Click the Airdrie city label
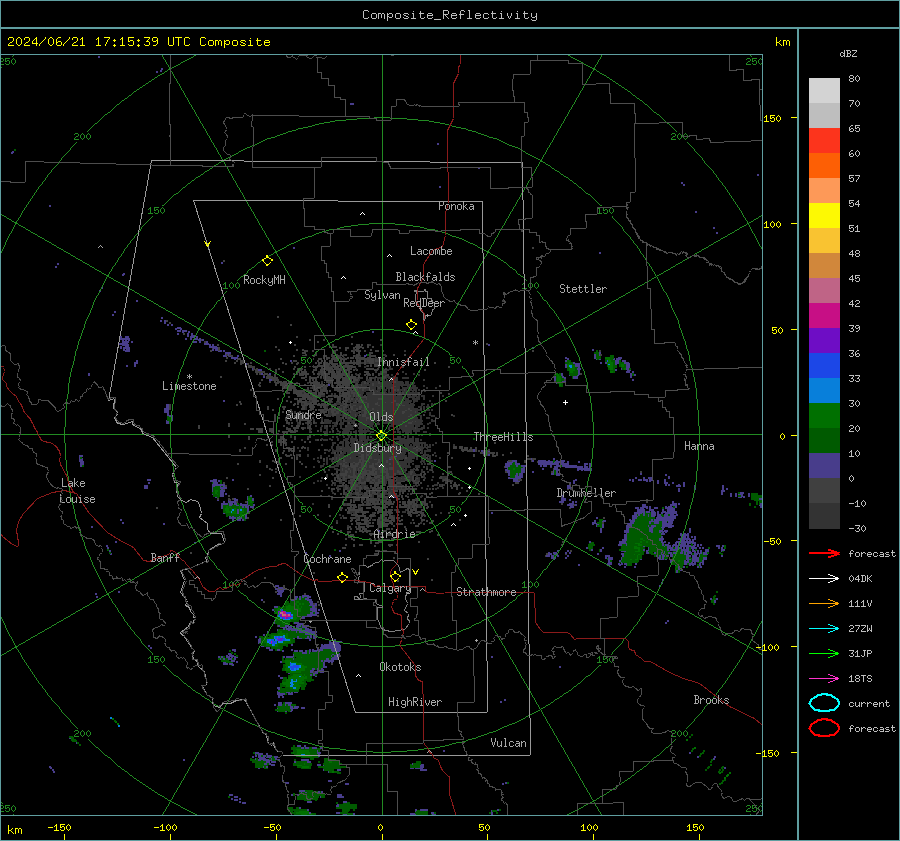The height and width of the screenshot is (841, 900). [394, 534]
